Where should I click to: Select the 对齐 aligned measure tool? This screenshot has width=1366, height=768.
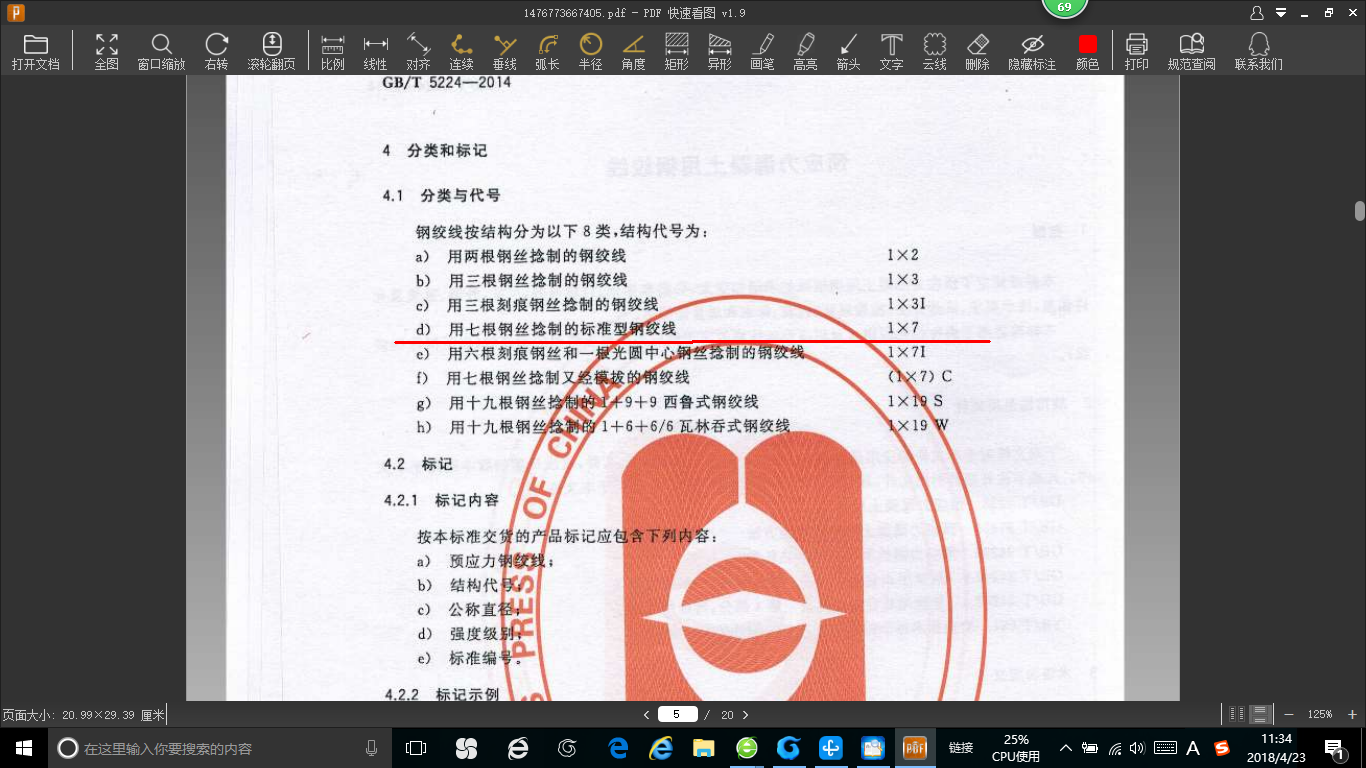click(x=418, y=52)
